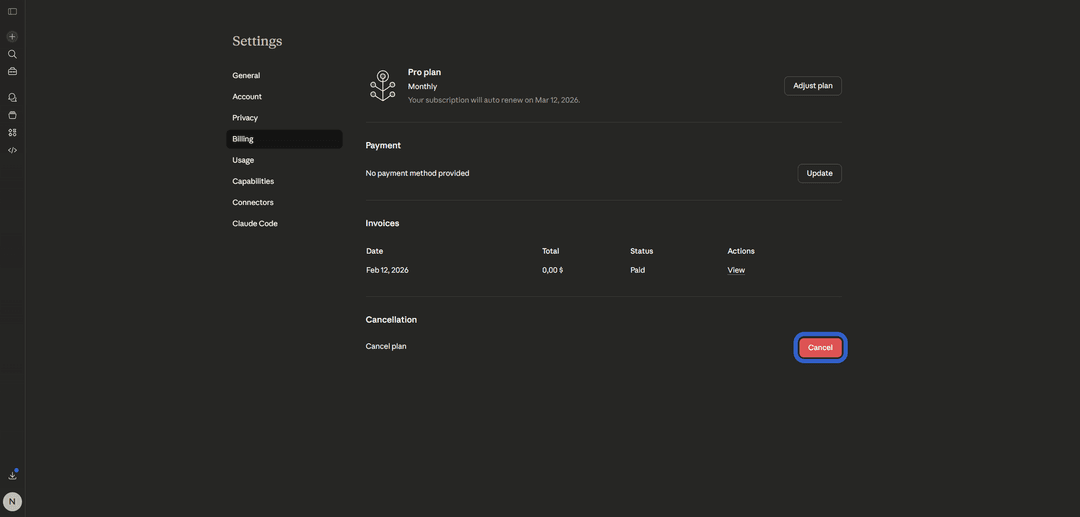The height and width of the screenshot is (517, 1080).
Task: Open search via magnifying glass icon
Action: [12, 54]
